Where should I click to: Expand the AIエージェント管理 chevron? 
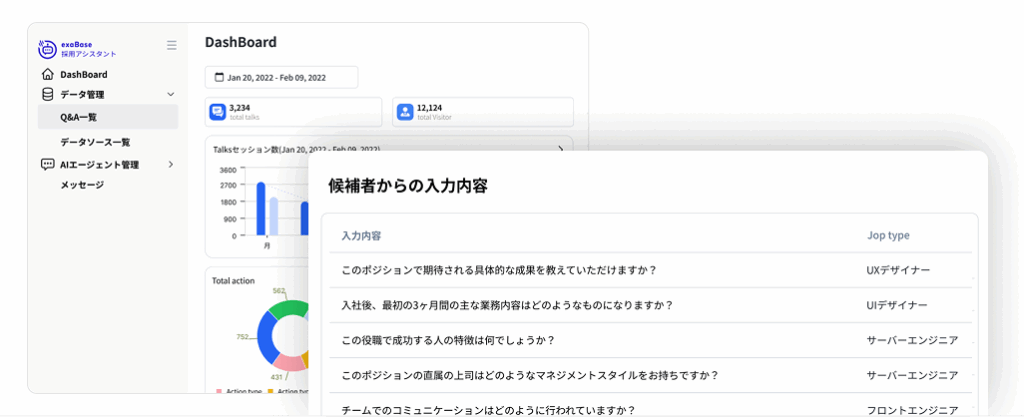[x=171, y=164]
